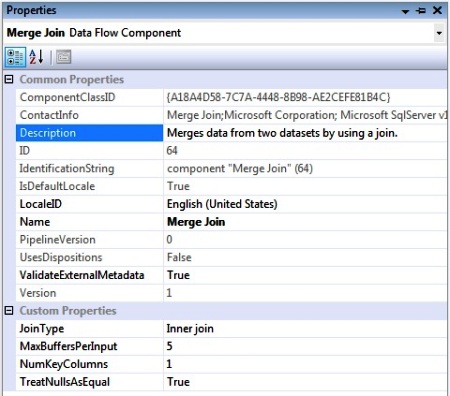Open the Merge Join component dropdown
Screen dimensions: 450x396
tap(439, 33)
